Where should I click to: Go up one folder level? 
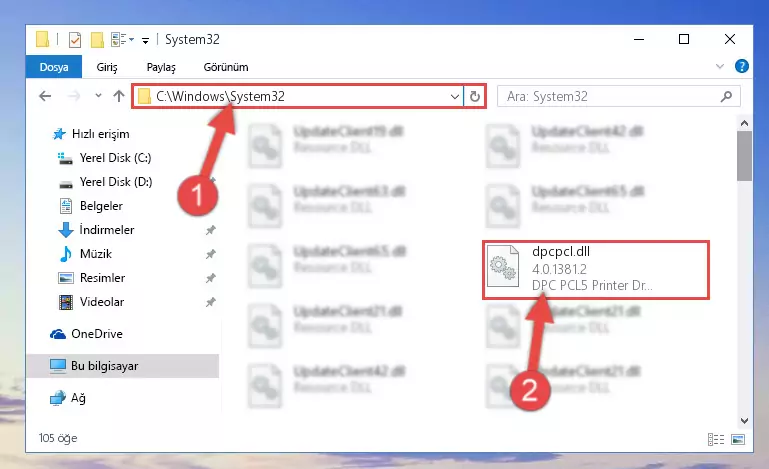(119, 96)
